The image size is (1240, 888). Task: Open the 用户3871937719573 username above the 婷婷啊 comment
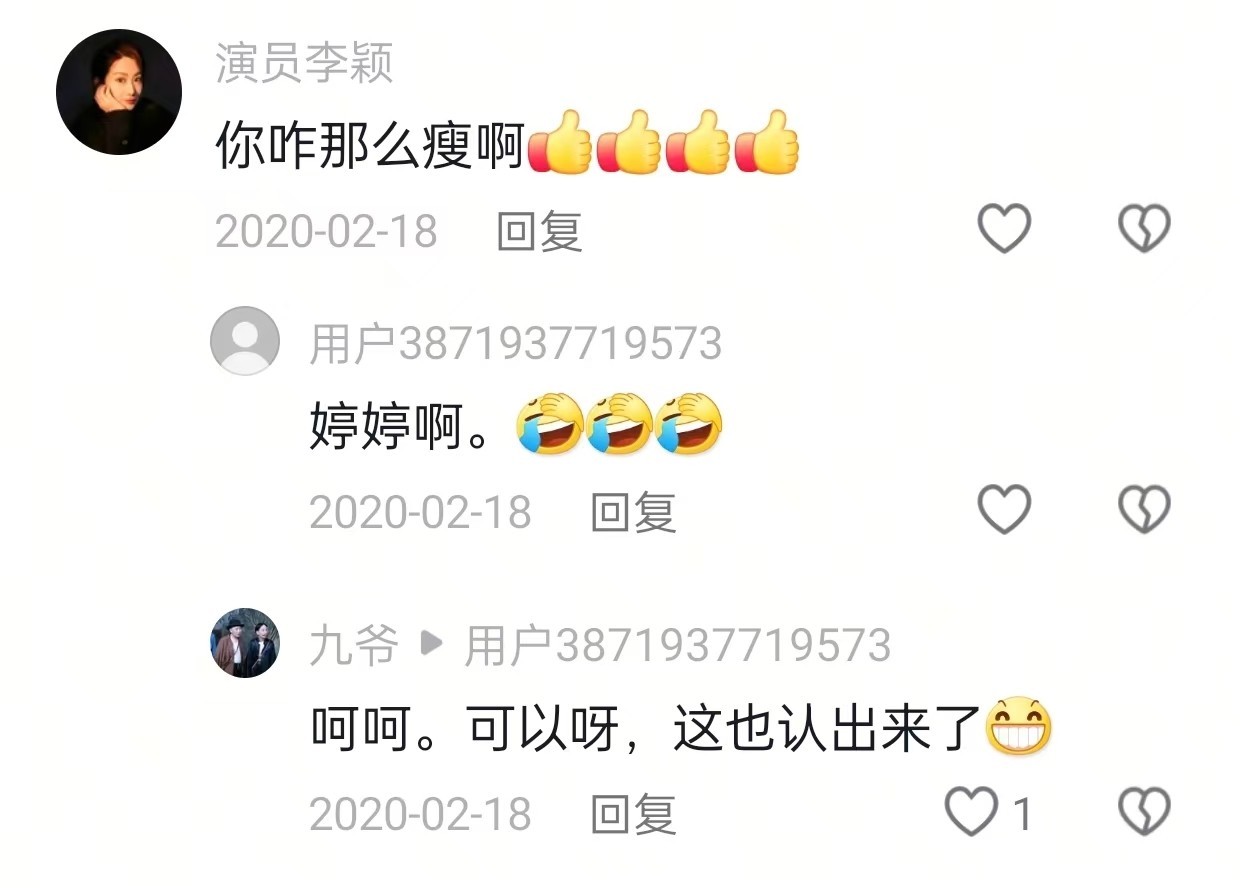[515, 344]
